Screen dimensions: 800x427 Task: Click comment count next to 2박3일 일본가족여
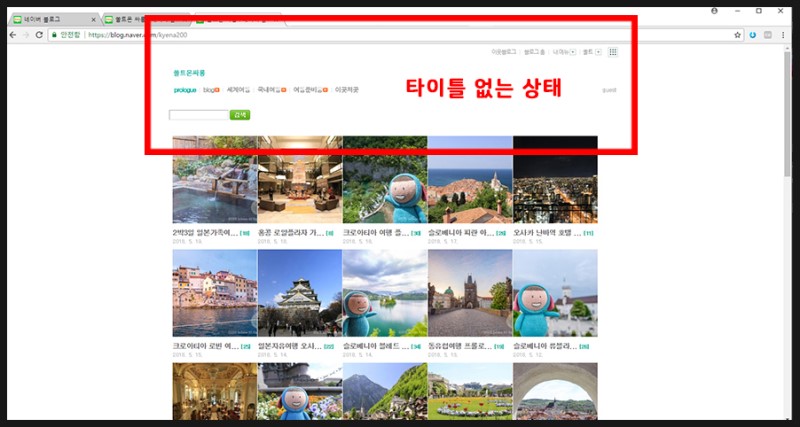point(245,233)
